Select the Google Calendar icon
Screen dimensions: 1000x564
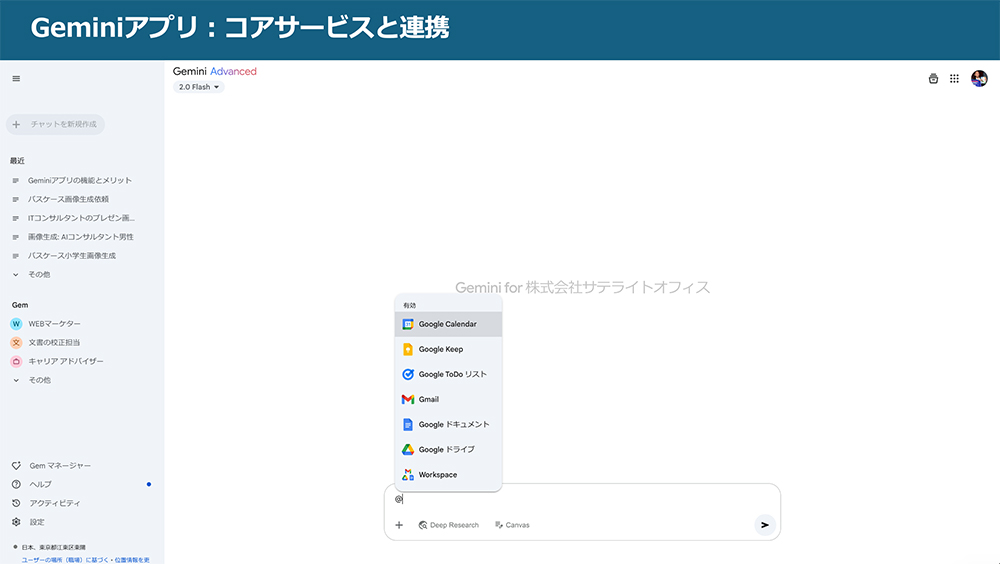(408, 324)
